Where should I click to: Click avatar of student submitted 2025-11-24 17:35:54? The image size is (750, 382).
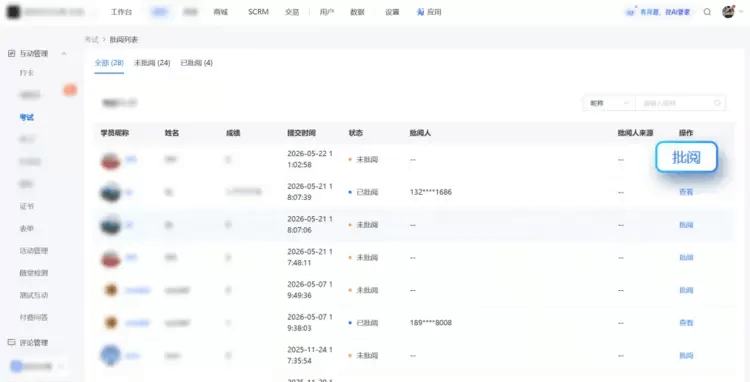[x=110, y=355]
